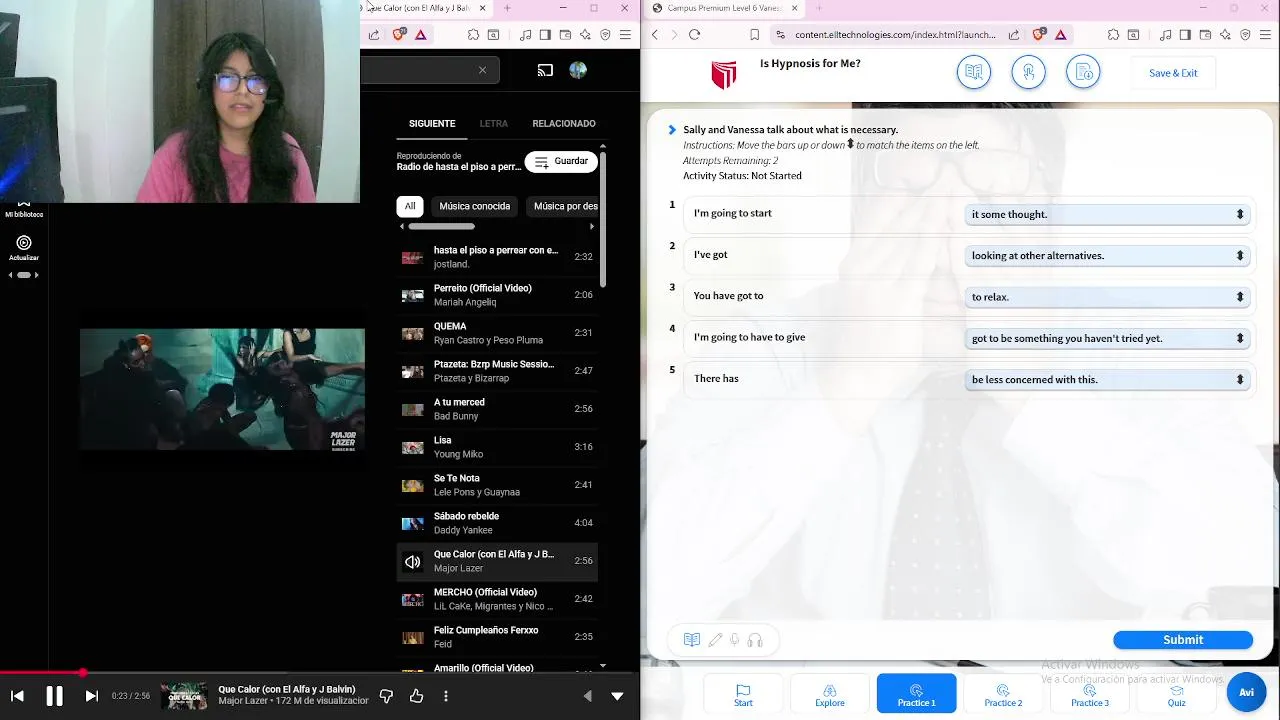Viewport: 1280px width, 720px height.
Task: Open more options for current song
Action: [446, 696]
